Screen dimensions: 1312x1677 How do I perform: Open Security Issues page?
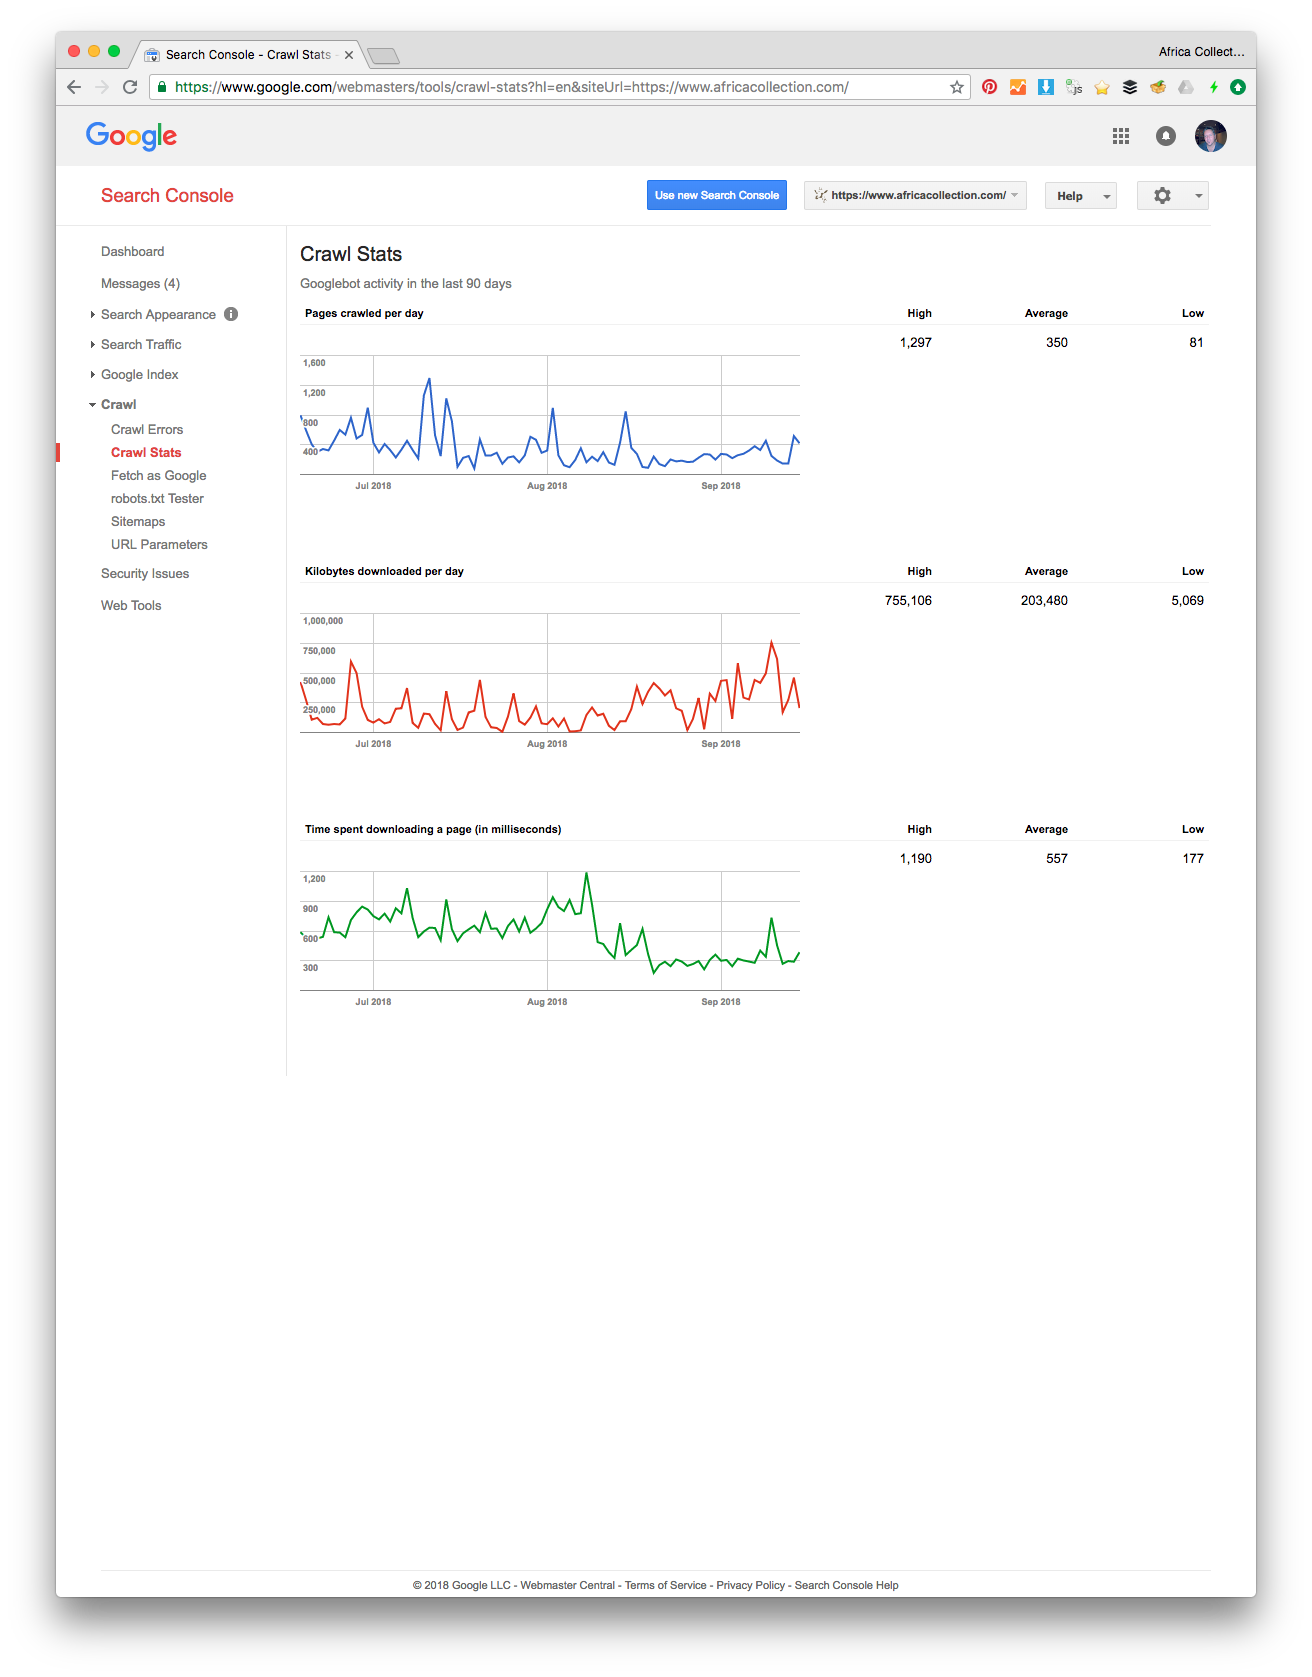click(145, 573)
